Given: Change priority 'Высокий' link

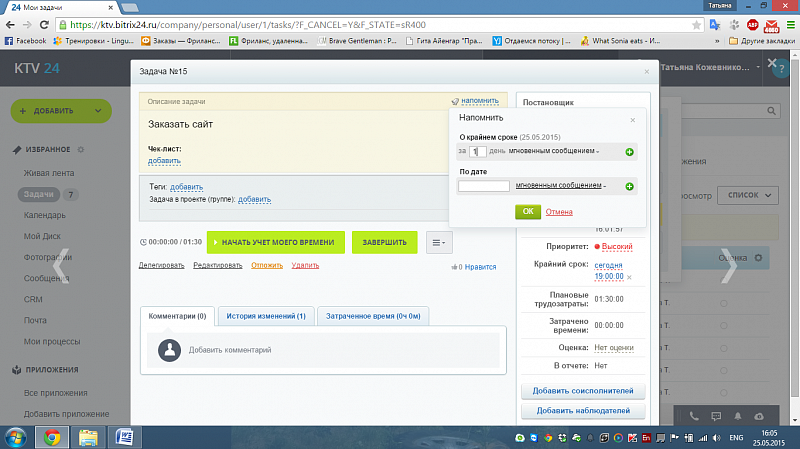Looking at the screenshot, I should point(617,246).
